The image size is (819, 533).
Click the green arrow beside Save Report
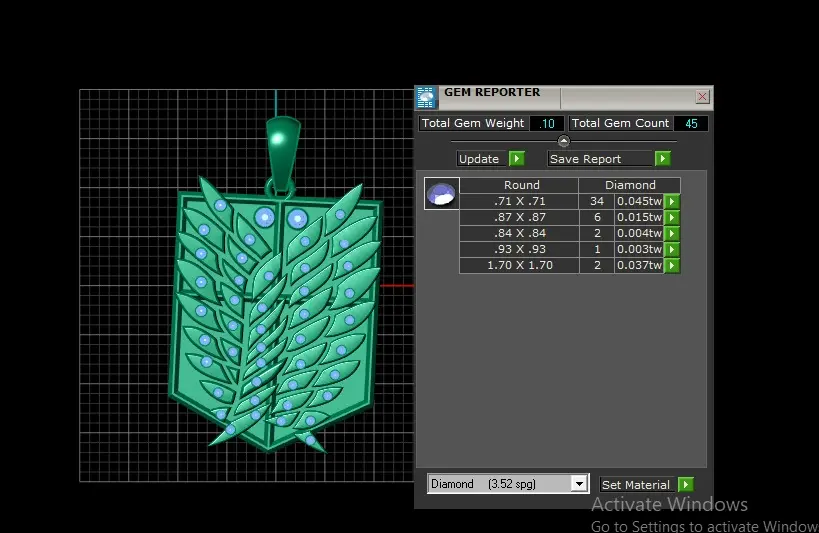tap(662, 159)
